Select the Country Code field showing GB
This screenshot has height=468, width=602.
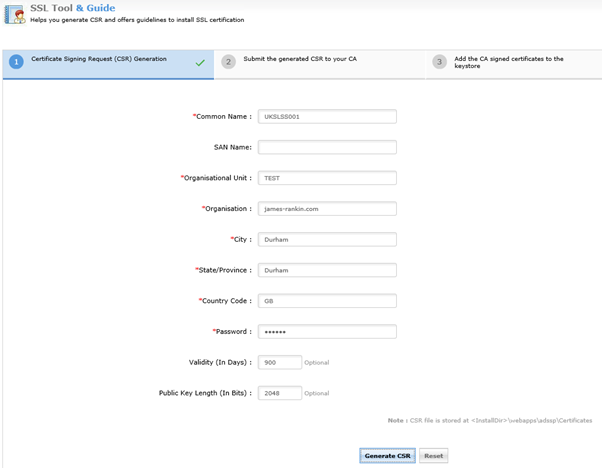click(327, 301)
